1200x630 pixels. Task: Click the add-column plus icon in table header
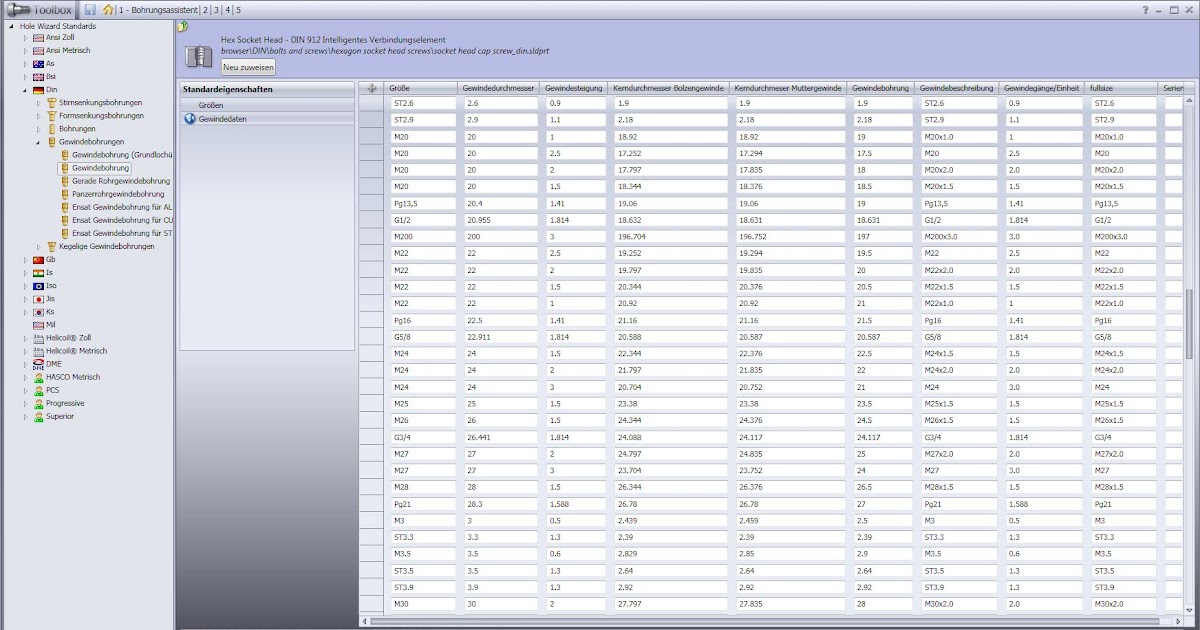pyautogui.click(x=372, y=88)
